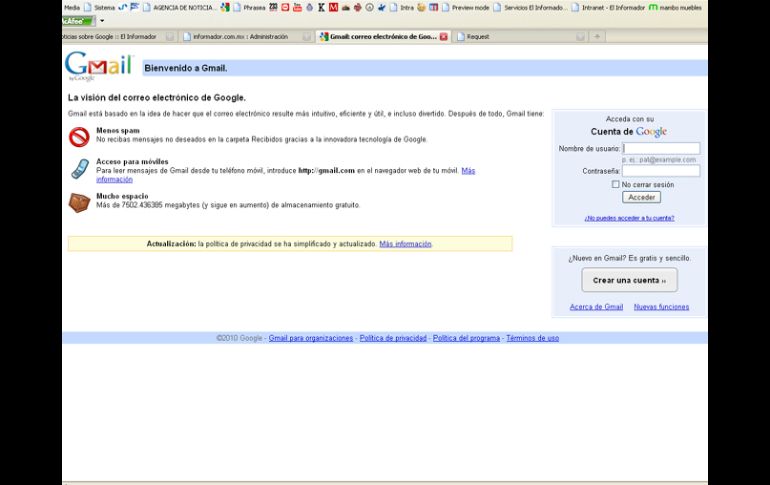This screenshot has width=770, height=485.
Task: Click the blue flag bookmark icon
Action: (135, 7)
